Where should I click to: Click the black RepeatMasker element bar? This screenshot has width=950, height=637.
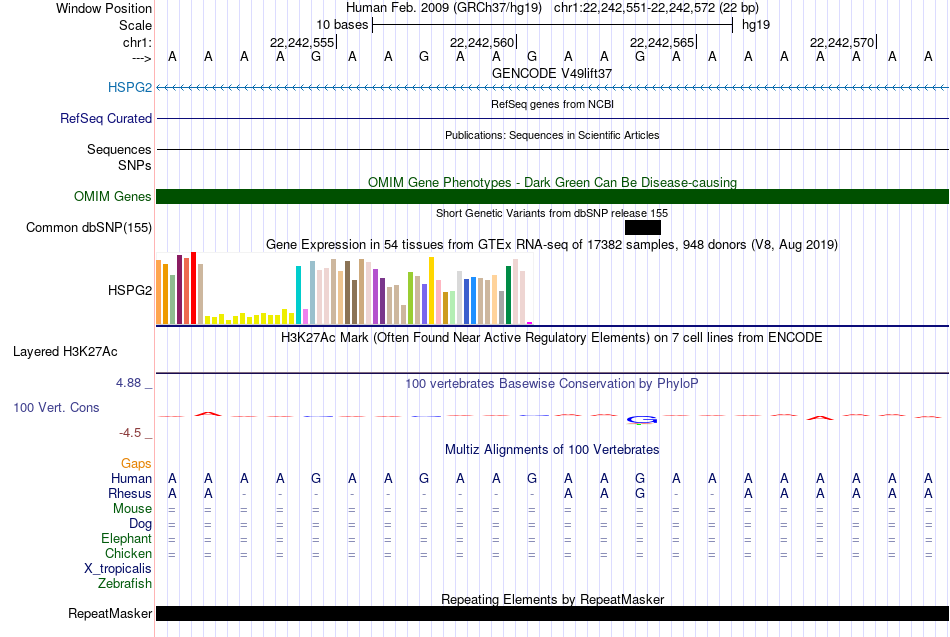click(553, 613)
